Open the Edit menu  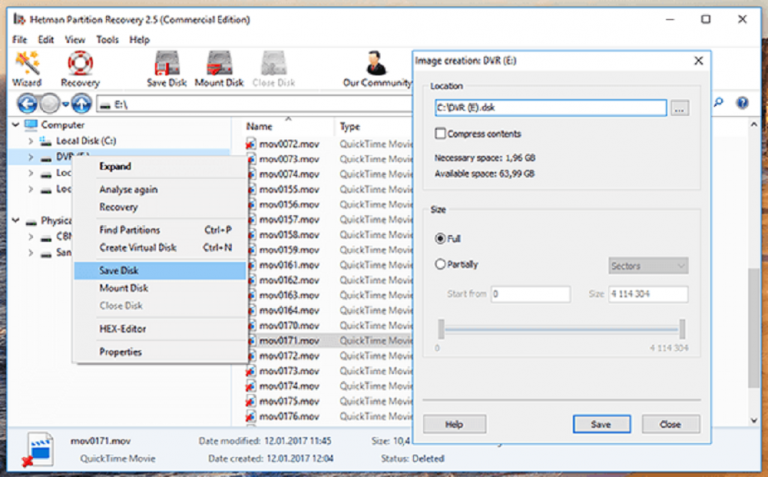click(46, 40)
